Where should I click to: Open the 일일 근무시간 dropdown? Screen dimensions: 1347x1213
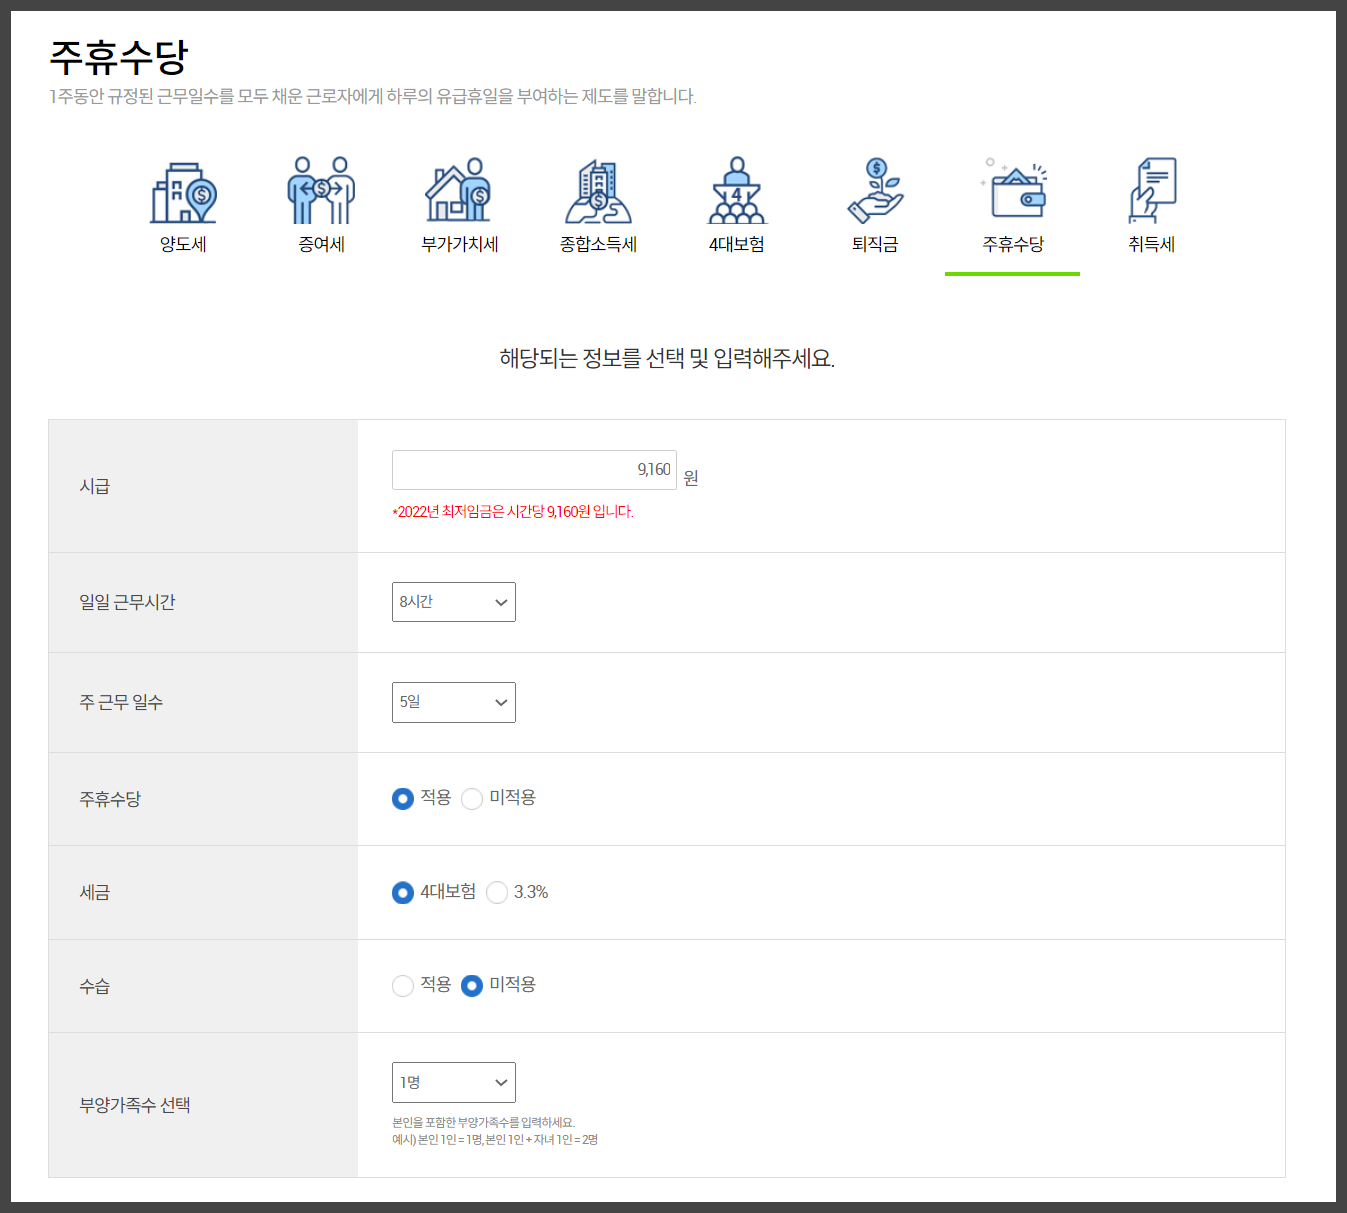click(453, 602)
